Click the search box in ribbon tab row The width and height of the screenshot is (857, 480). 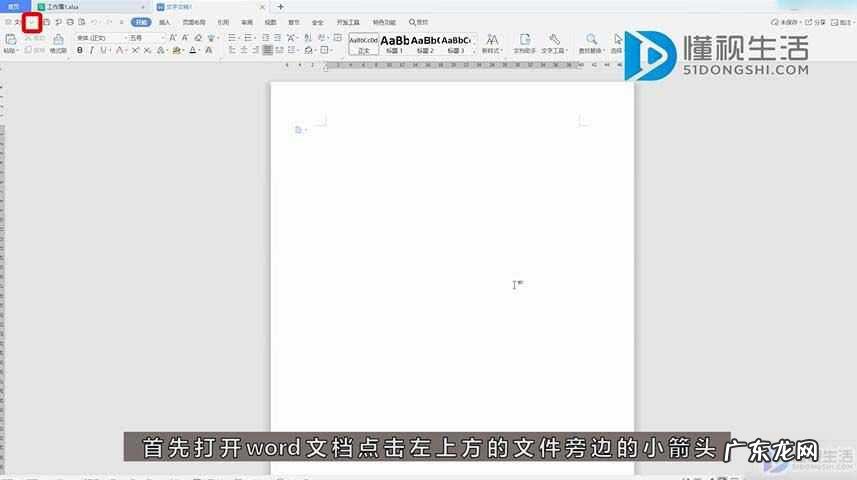point(419,22)
